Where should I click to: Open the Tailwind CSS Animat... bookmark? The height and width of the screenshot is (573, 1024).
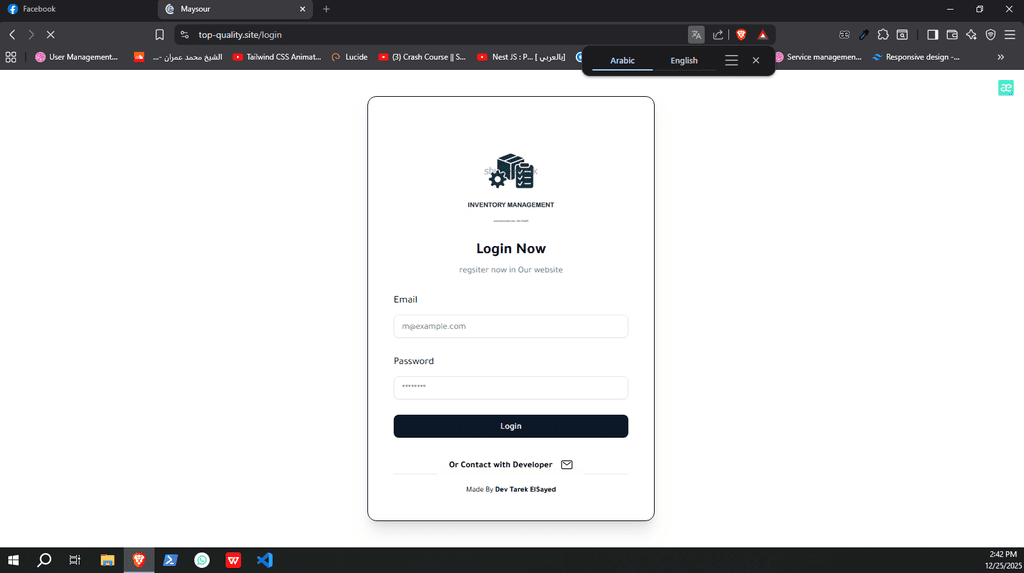click(x=278, y=57)
